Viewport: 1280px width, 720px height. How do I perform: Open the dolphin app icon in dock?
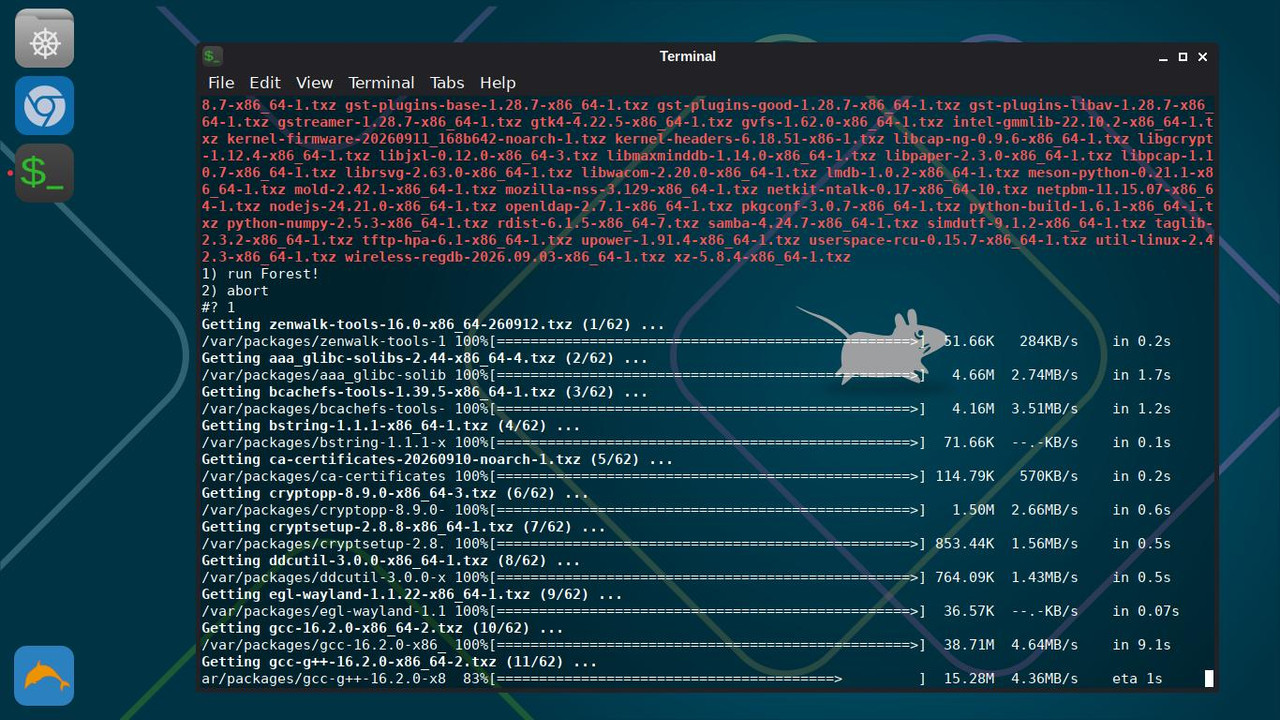44,675
